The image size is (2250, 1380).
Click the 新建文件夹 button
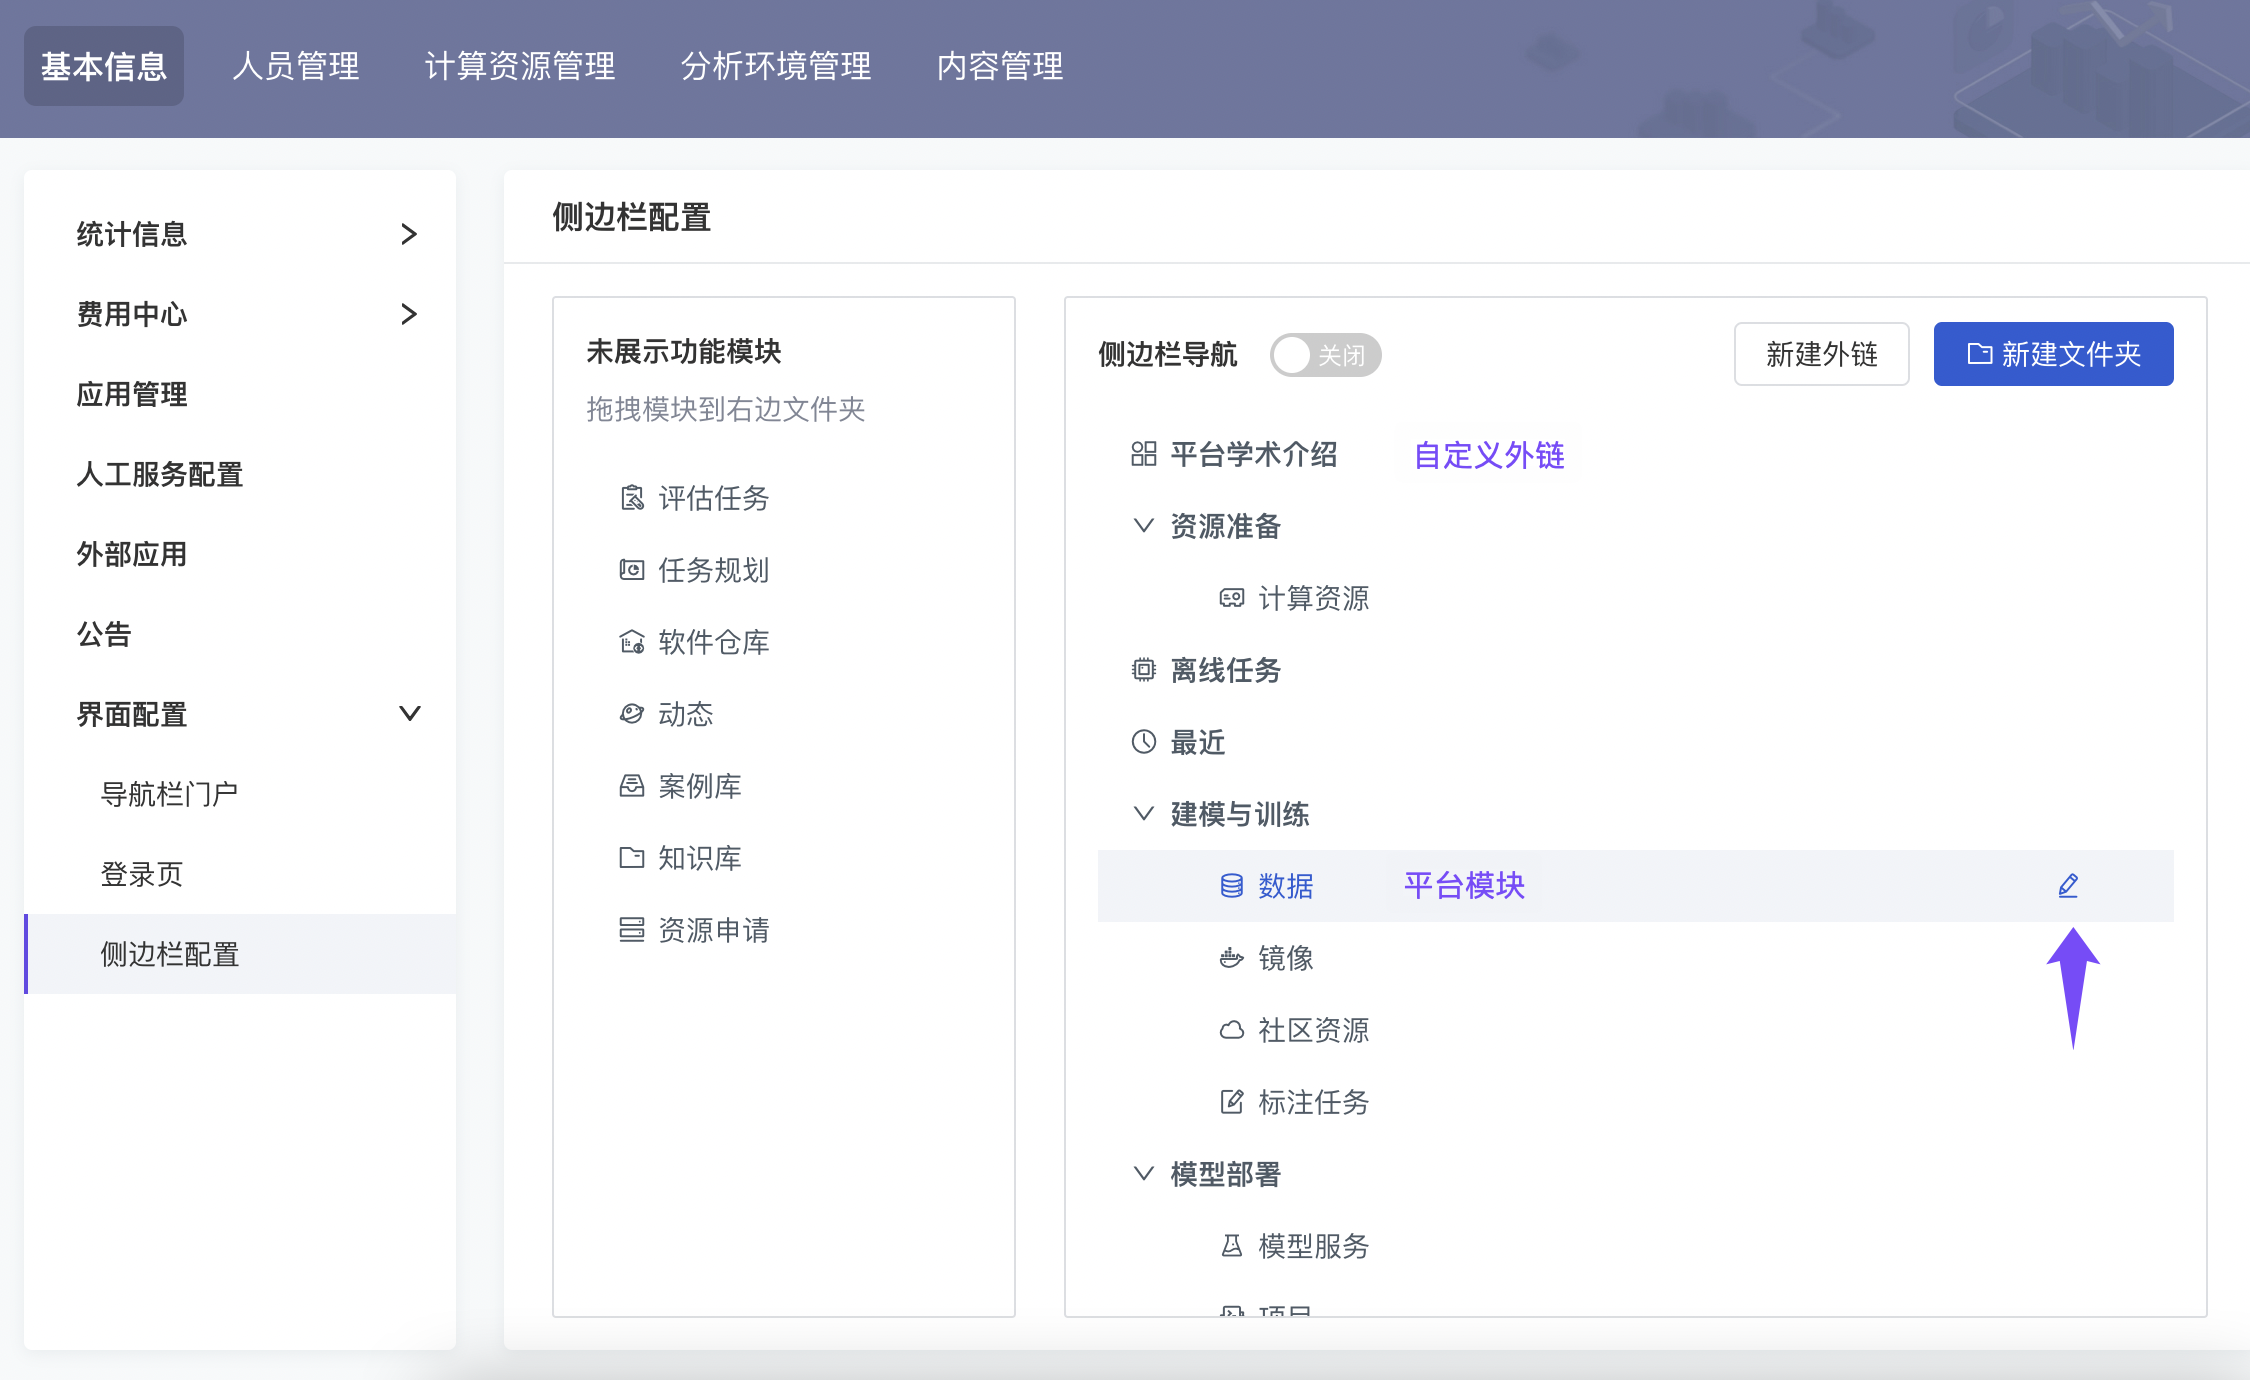pos(2053,354)
